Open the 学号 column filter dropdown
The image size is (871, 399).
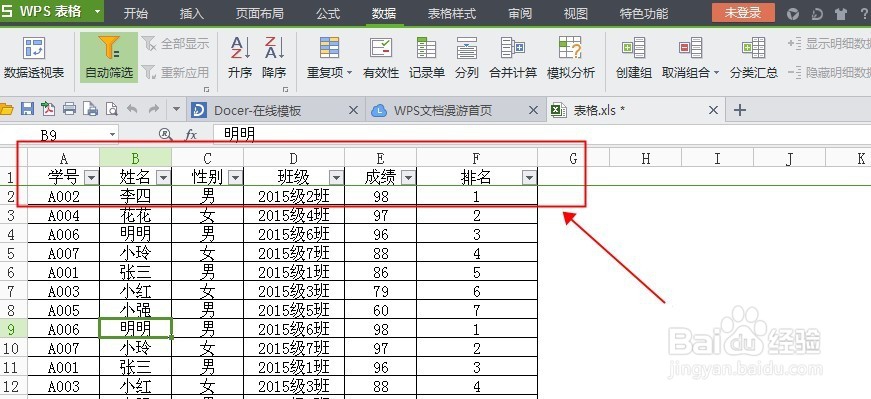(x=91, y=178)
